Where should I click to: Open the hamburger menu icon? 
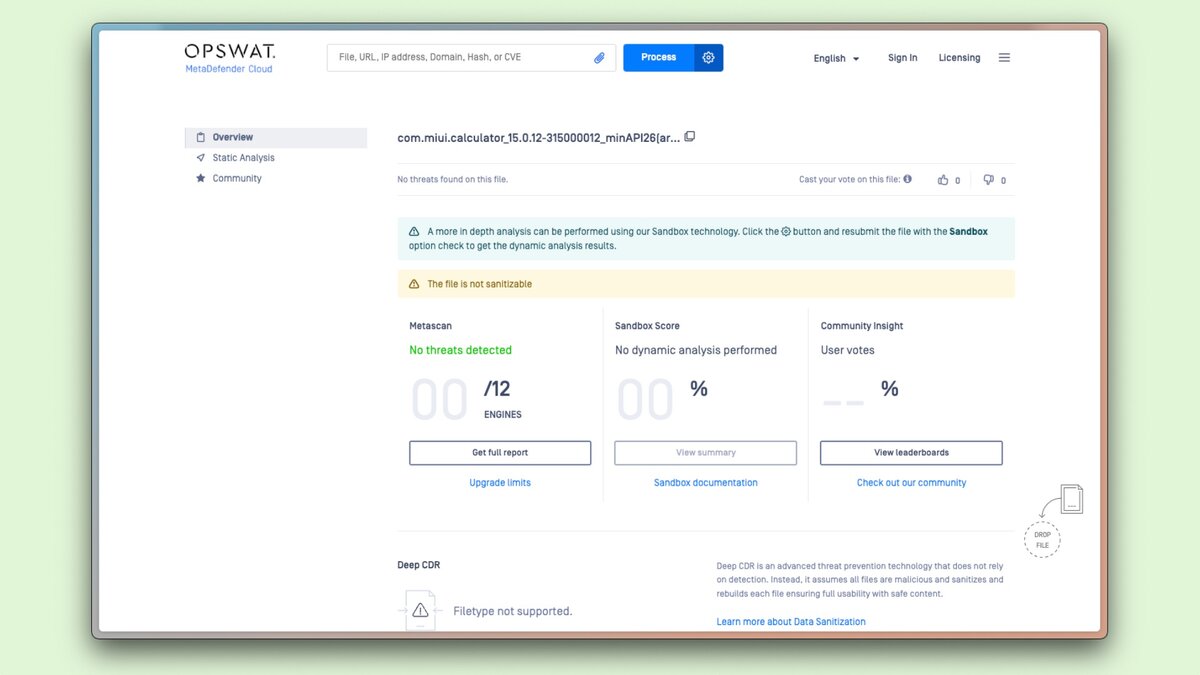click(1004, 58)
